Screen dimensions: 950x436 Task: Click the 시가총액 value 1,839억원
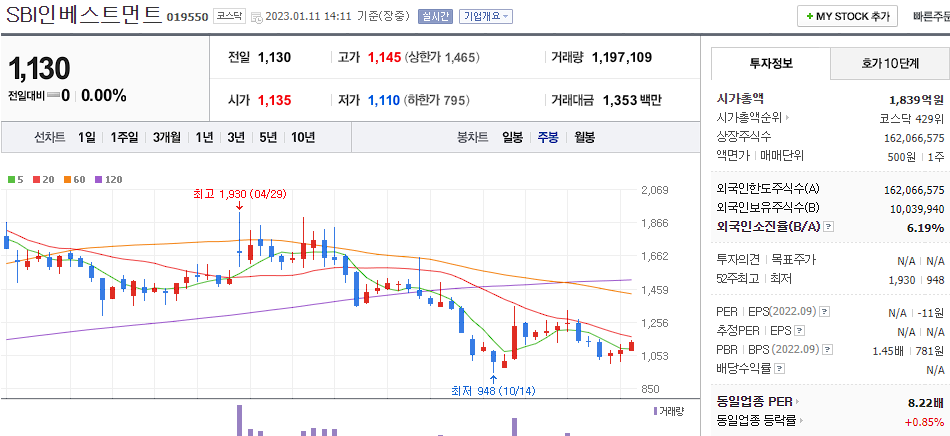(917, 99)
